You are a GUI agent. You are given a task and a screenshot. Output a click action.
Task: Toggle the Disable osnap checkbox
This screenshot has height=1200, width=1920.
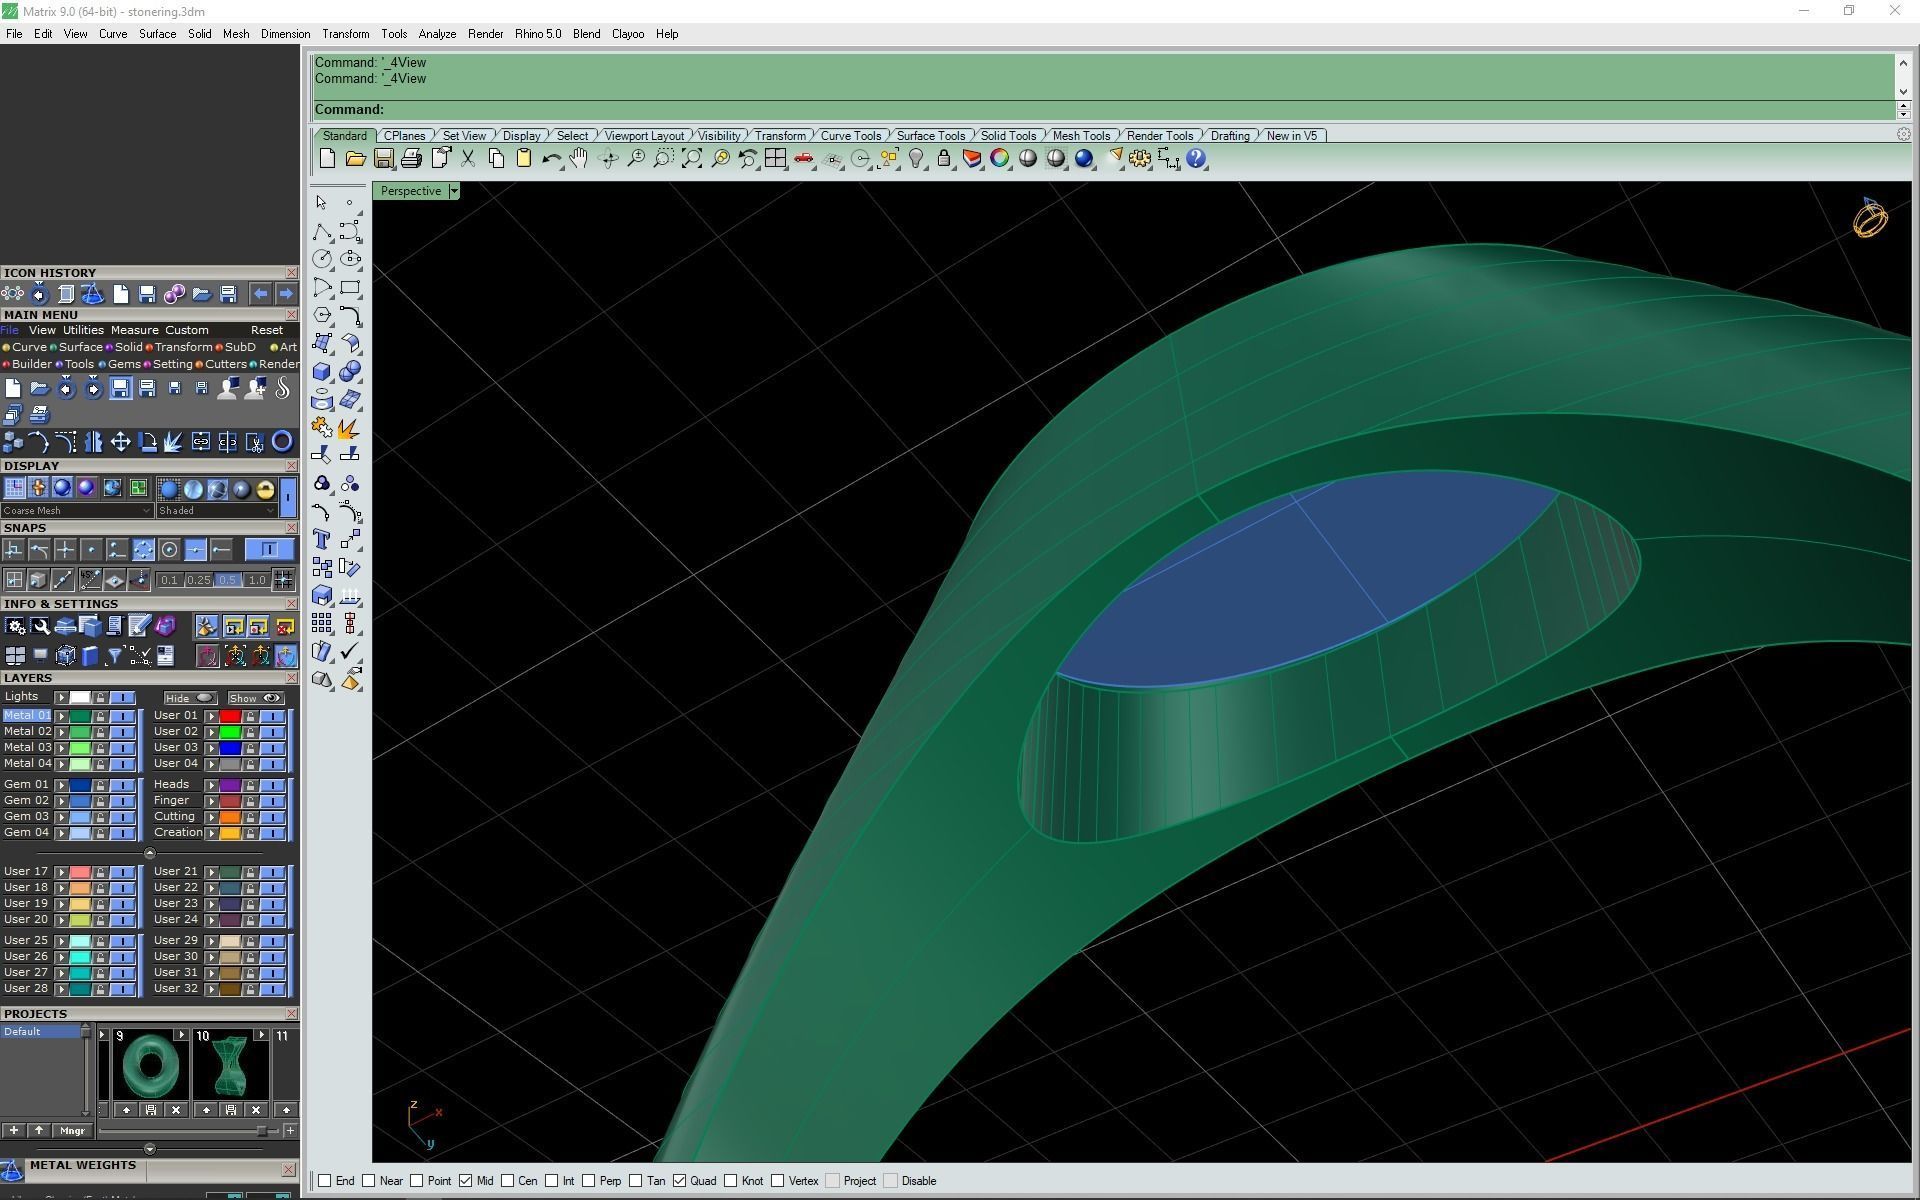(891, 1181)
